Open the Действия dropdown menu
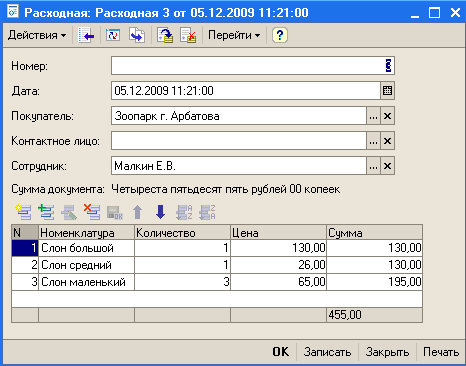The width and height of the screenshot is (466, 366). pyautogui.click(x=37, y=35)
